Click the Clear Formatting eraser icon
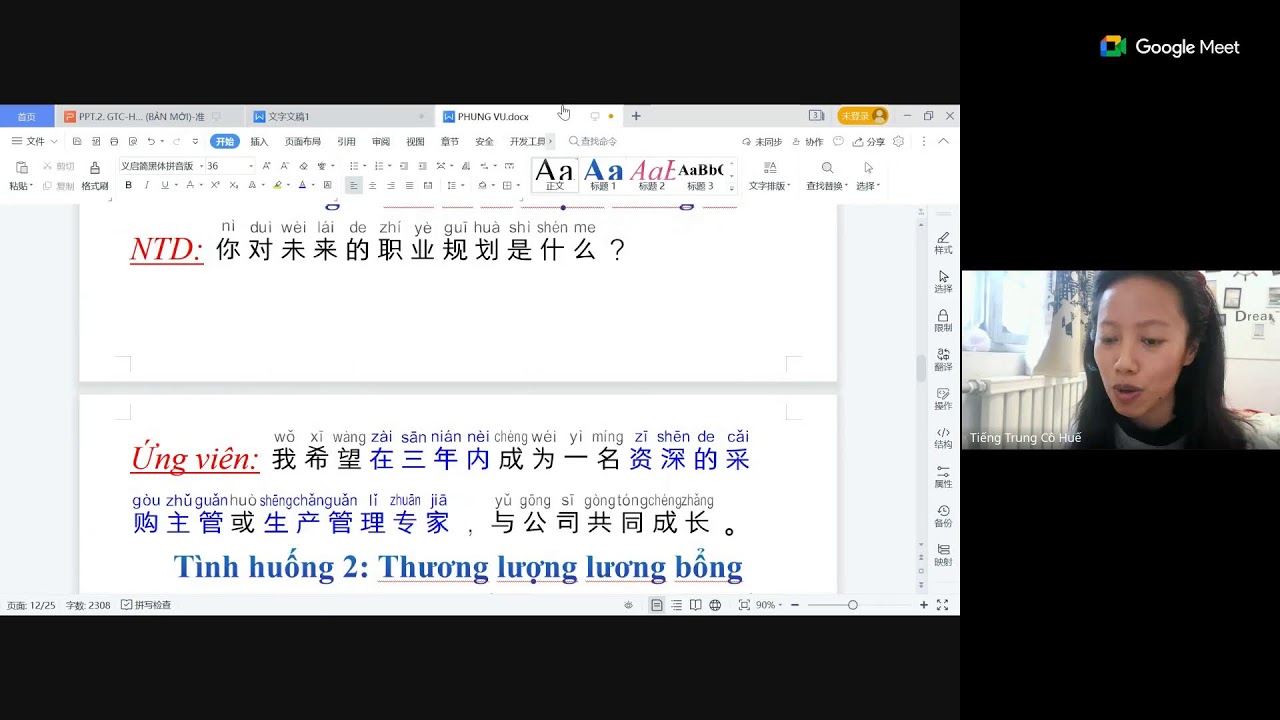 [x=303, y=166]
